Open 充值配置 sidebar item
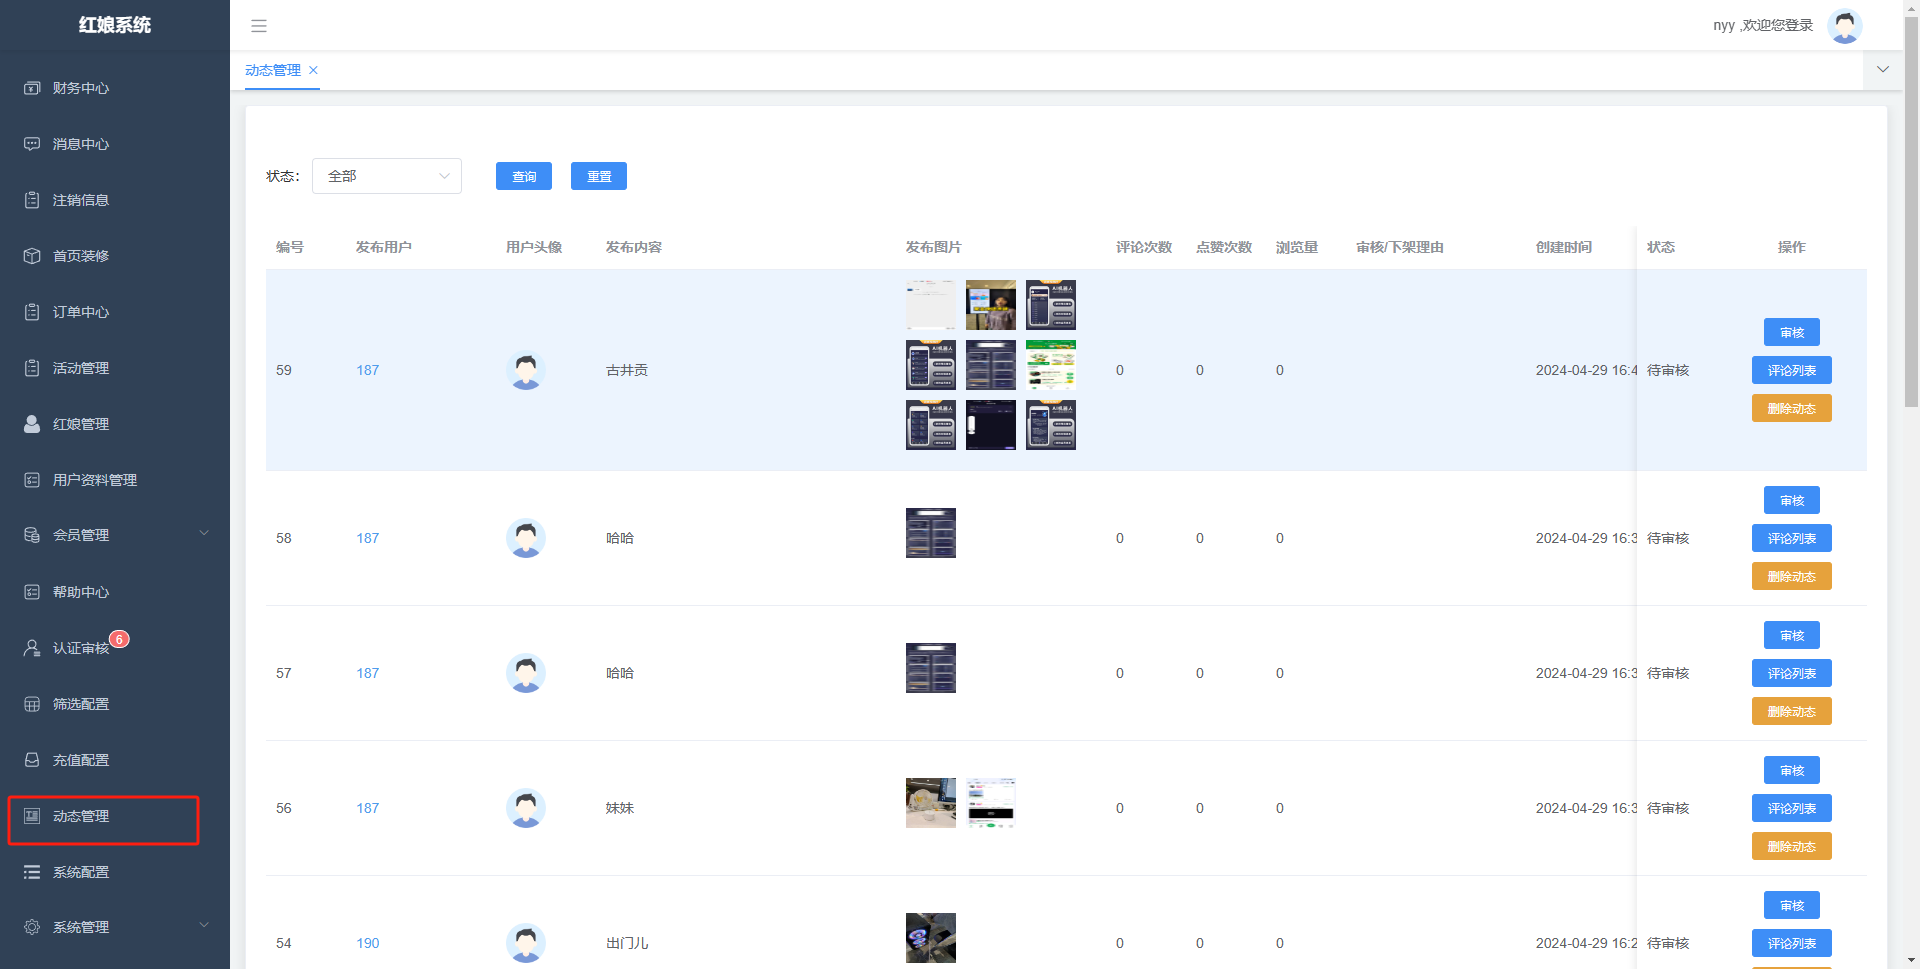This screenshot has height=969, width=1920. click(81, 760)
